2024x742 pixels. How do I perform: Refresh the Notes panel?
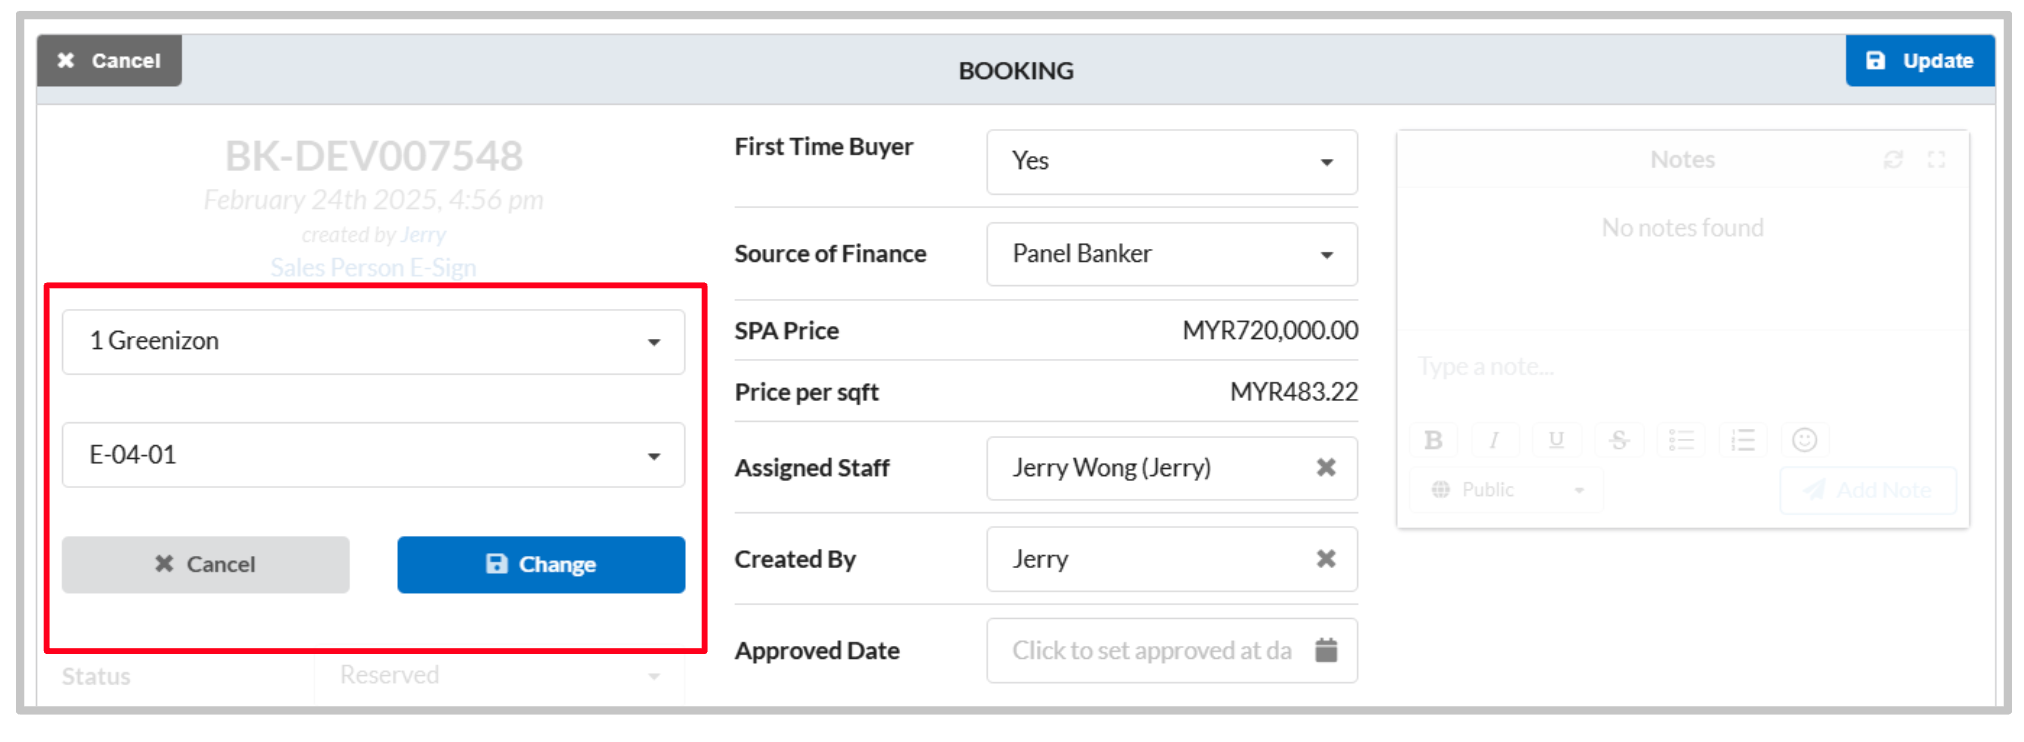point(1893,160)
